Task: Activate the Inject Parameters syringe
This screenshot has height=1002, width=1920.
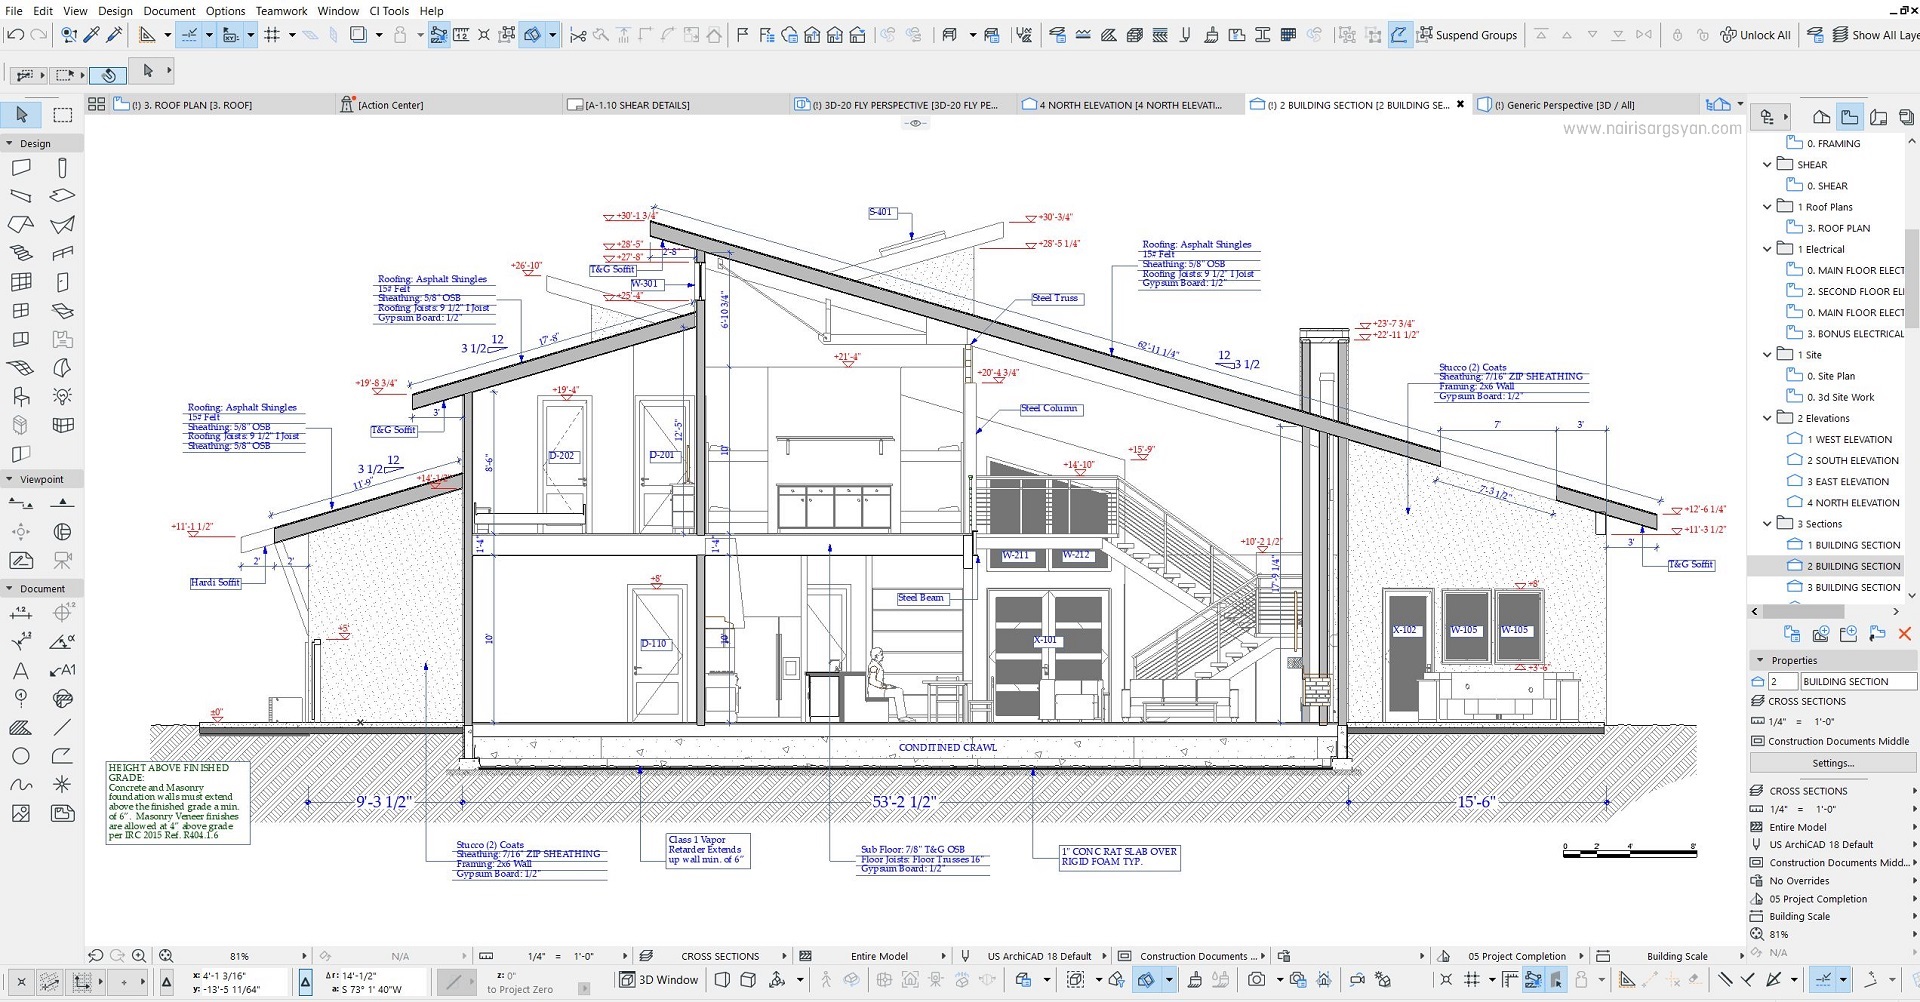Action: click(114, 35)
